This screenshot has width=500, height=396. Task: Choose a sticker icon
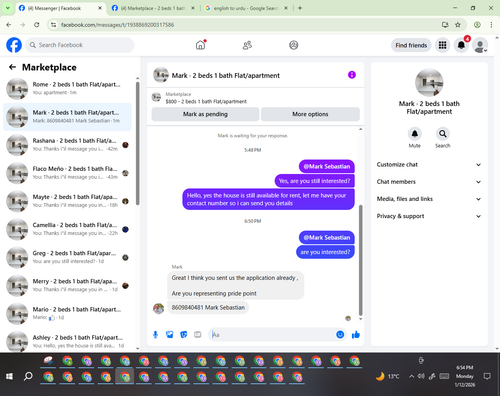coord(184,334)
